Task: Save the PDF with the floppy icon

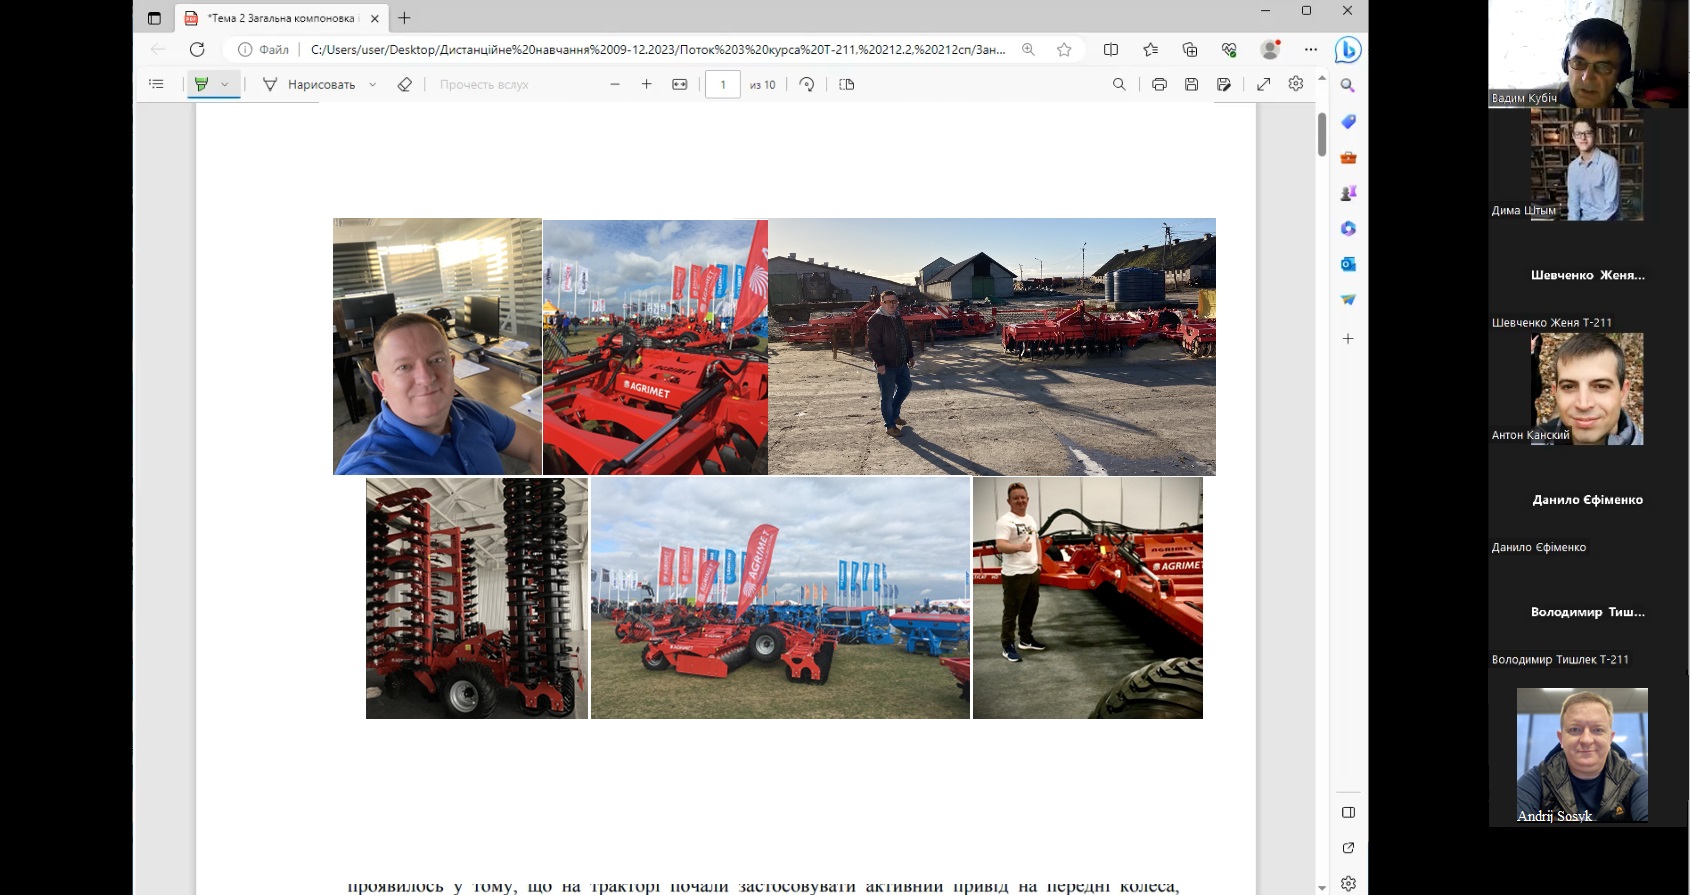Action: (1191, 85)
